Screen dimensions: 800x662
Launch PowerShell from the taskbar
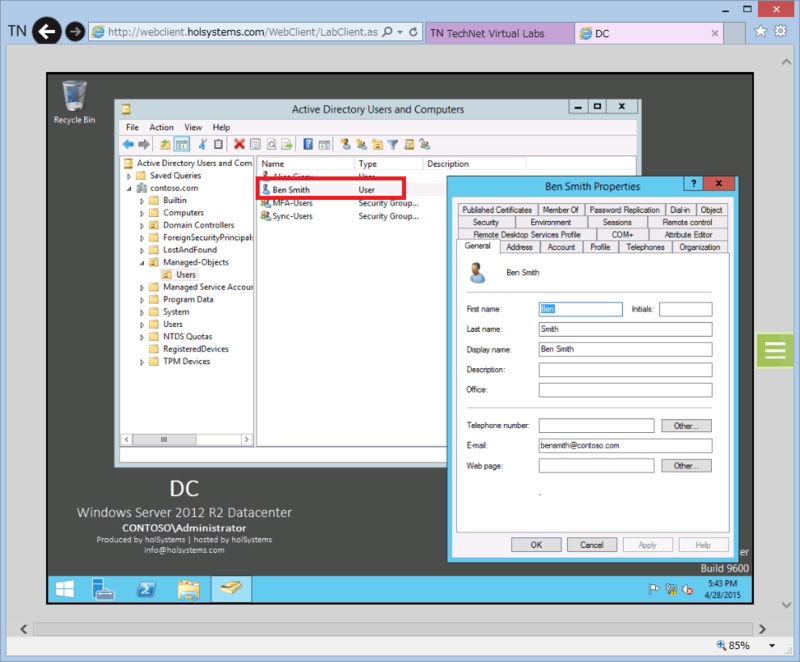tap(146, 590)
